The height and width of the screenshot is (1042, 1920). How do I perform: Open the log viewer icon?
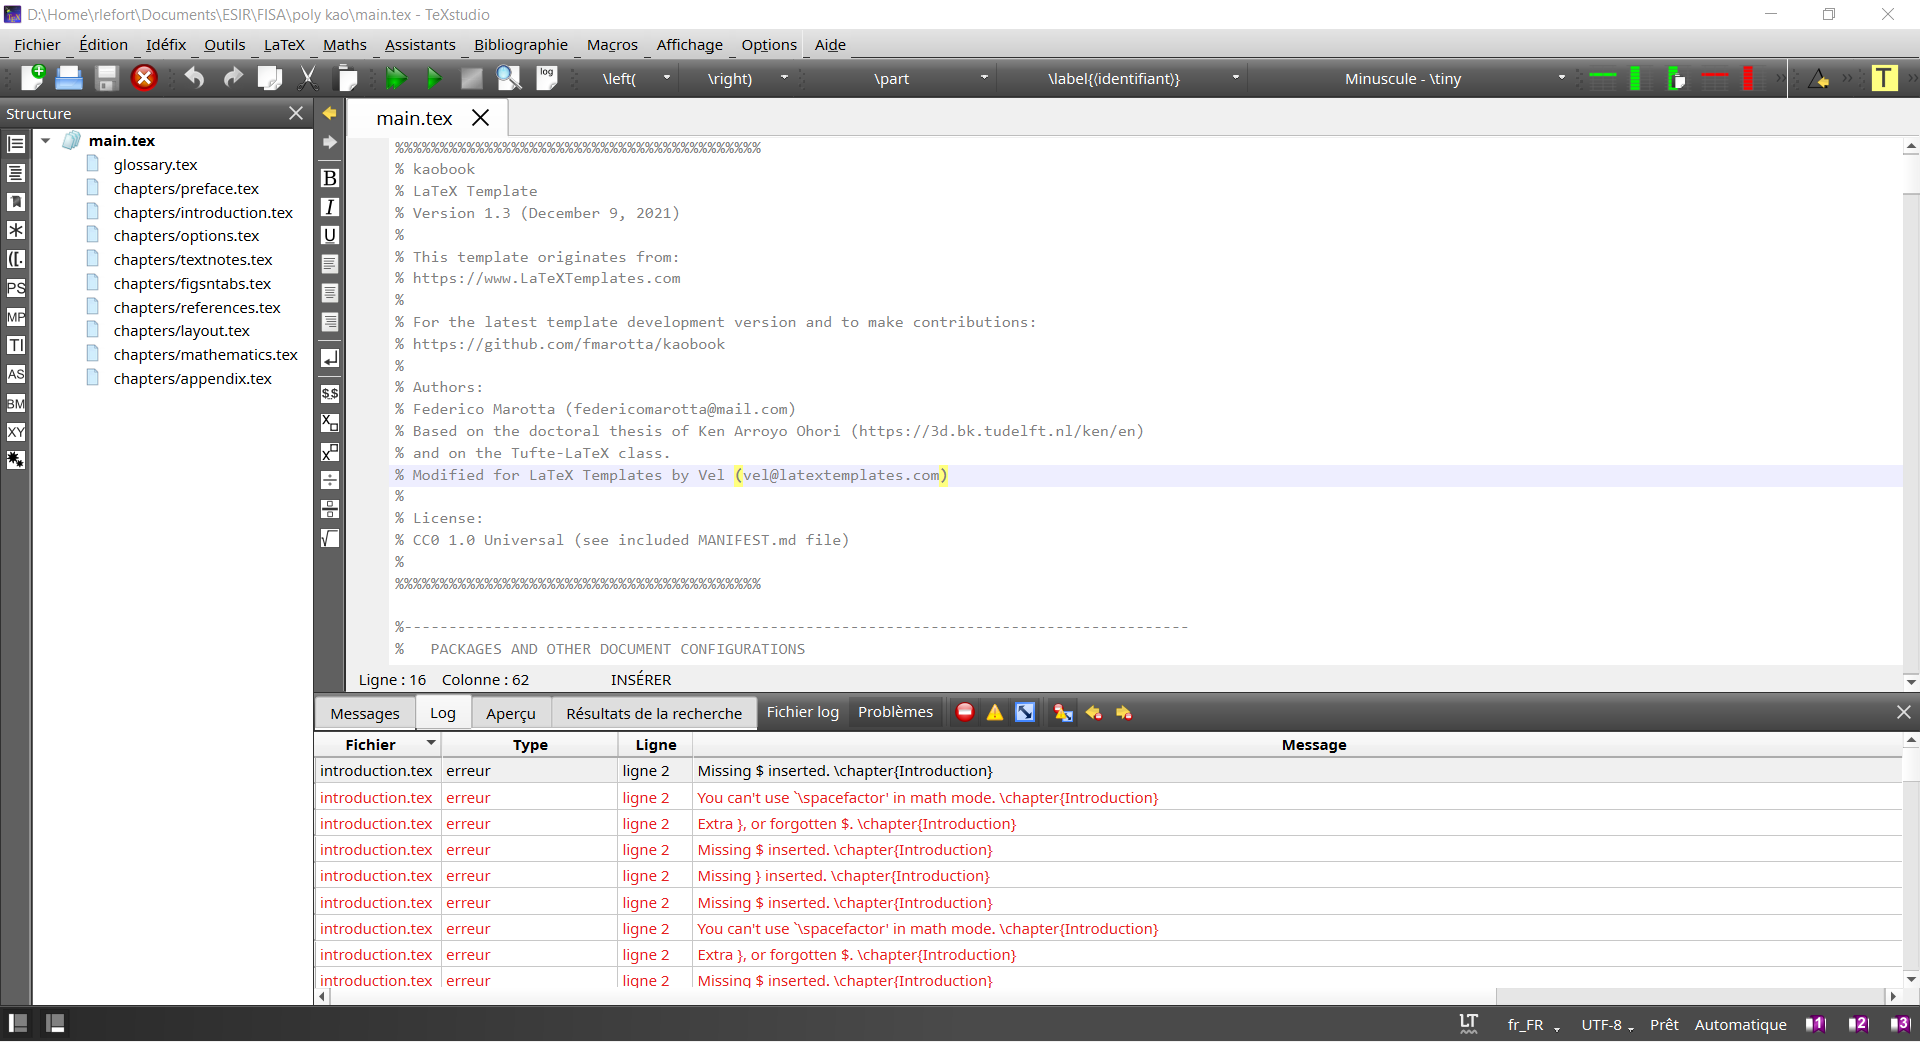tap(546, 78)
